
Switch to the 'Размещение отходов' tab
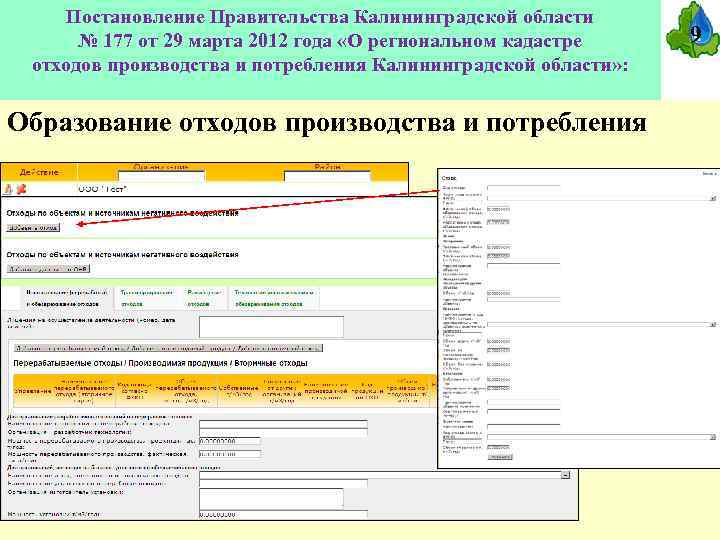click(x=205, y=298)
